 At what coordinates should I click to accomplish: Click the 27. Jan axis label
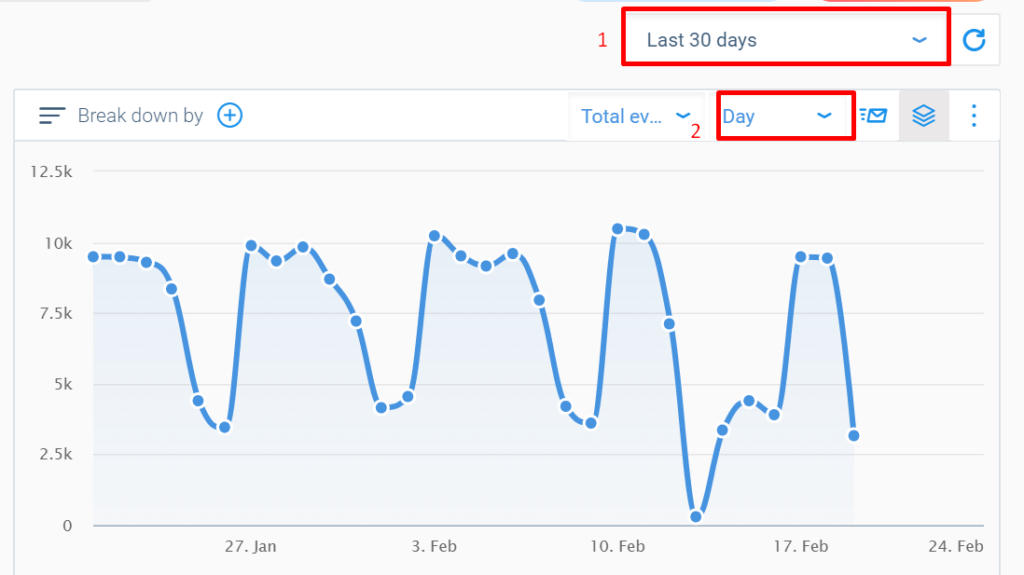coord(251,546)
